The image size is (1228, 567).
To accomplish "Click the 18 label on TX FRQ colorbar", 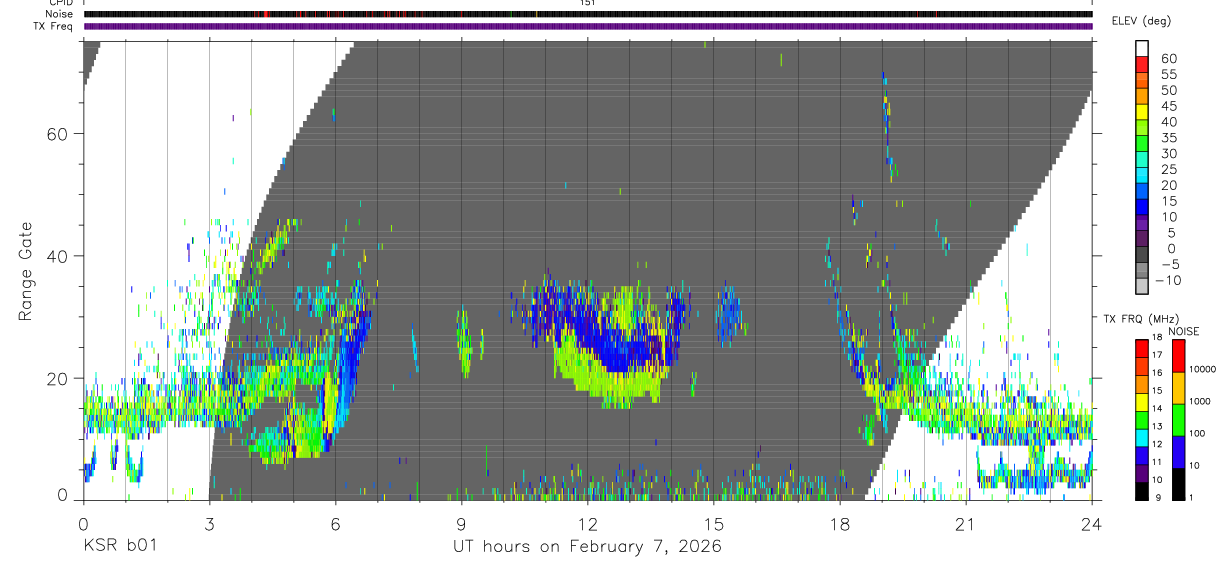I will click(x=1156, y=339).
